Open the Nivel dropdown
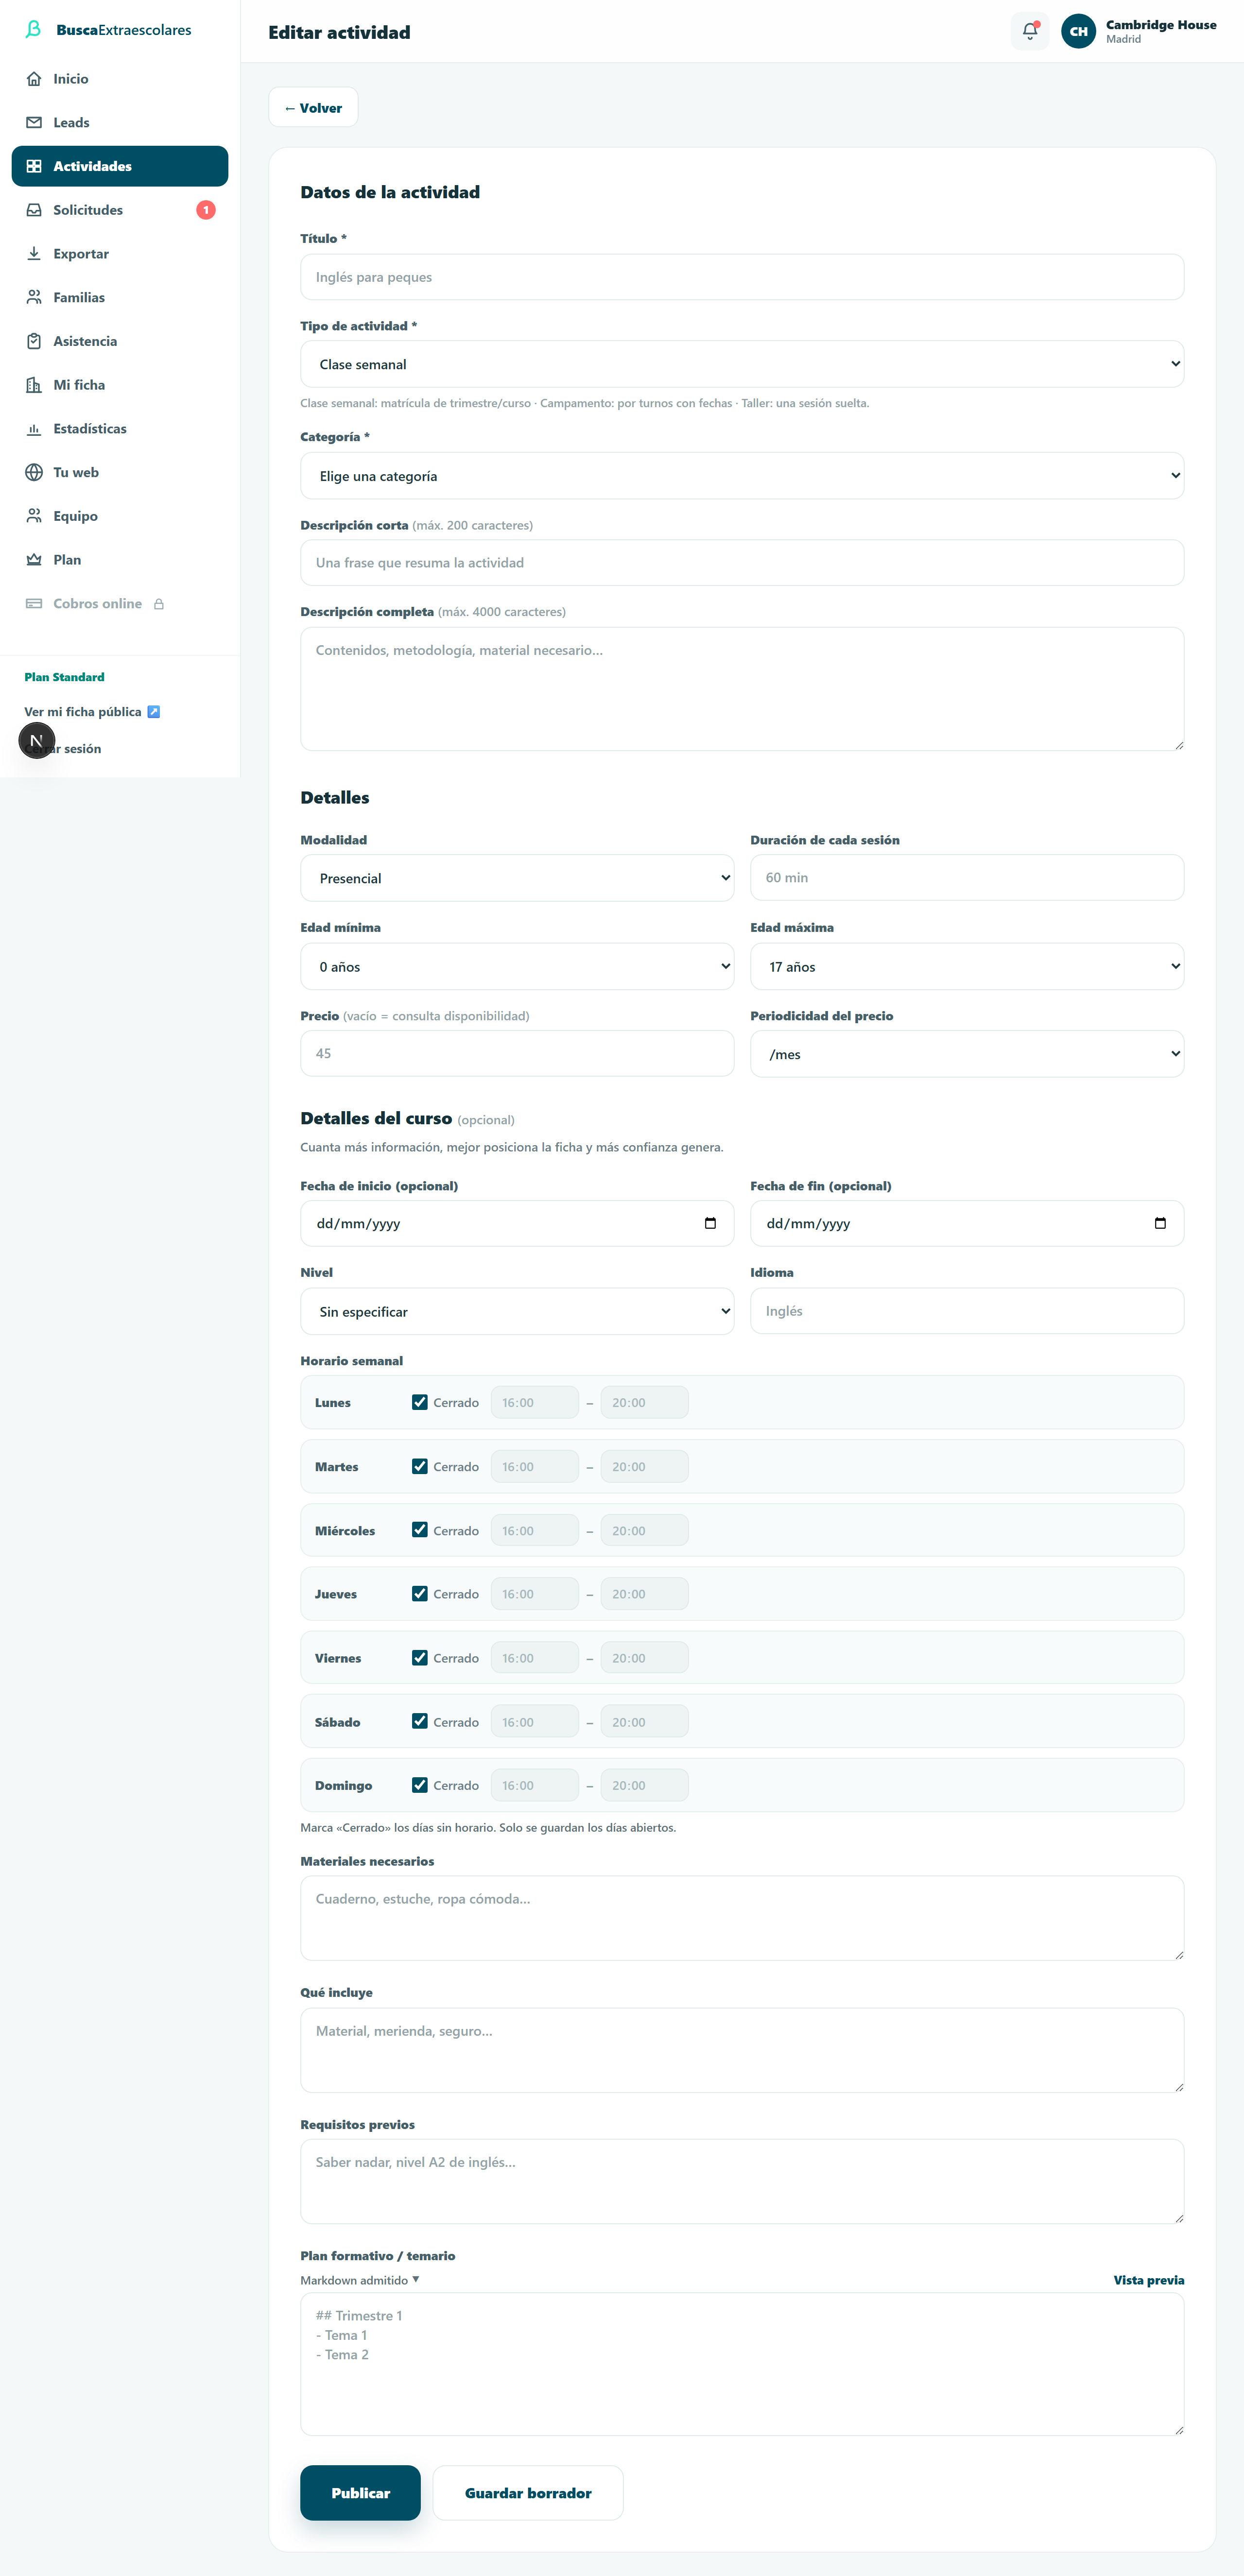Screen dimensions: 1244x2576 (517, 1311)
